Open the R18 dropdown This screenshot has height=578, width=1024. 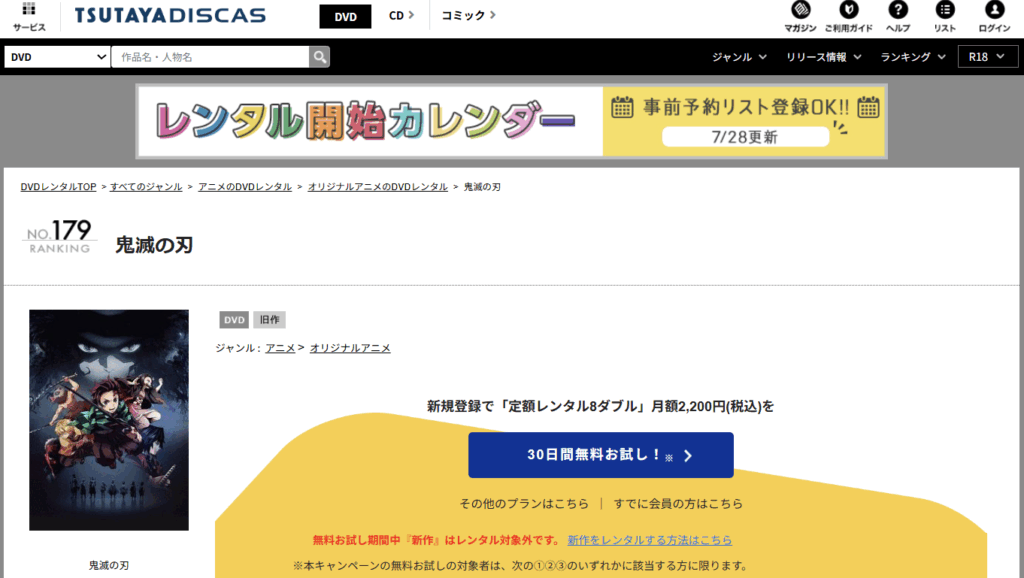[987, 57]
